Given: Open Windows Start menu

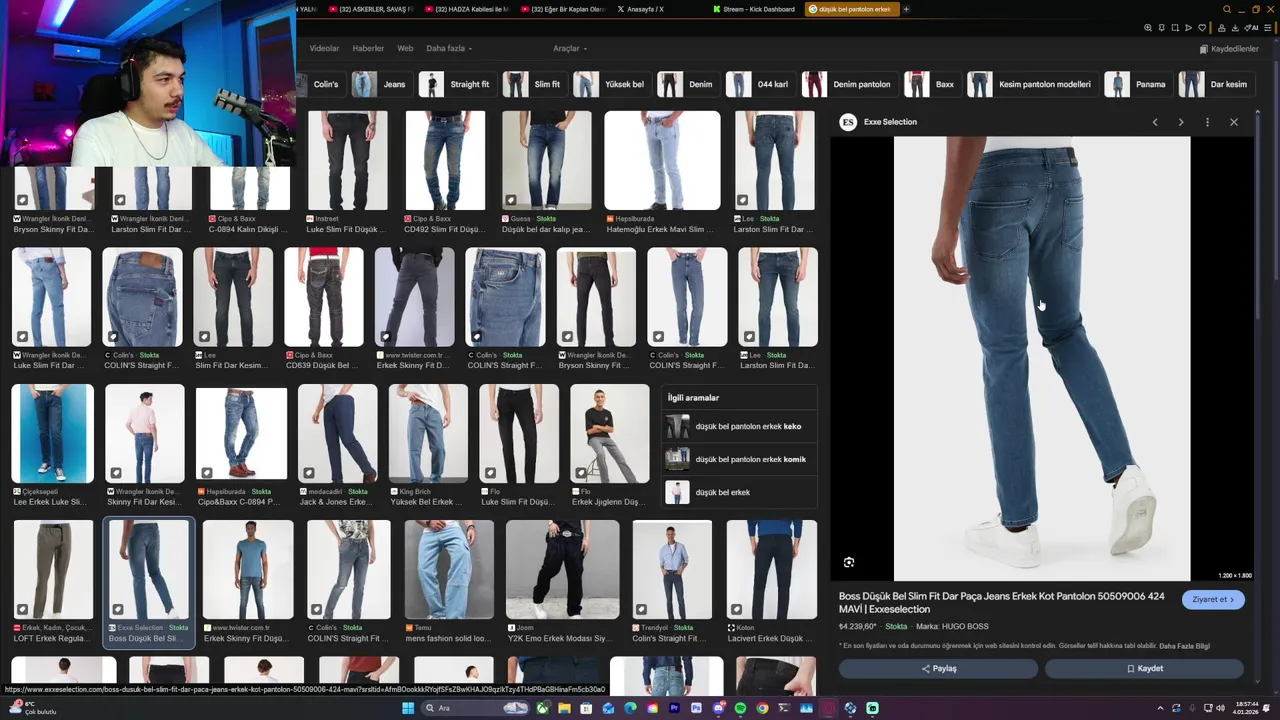Looking at the screenshot, I should pos(408,708).
